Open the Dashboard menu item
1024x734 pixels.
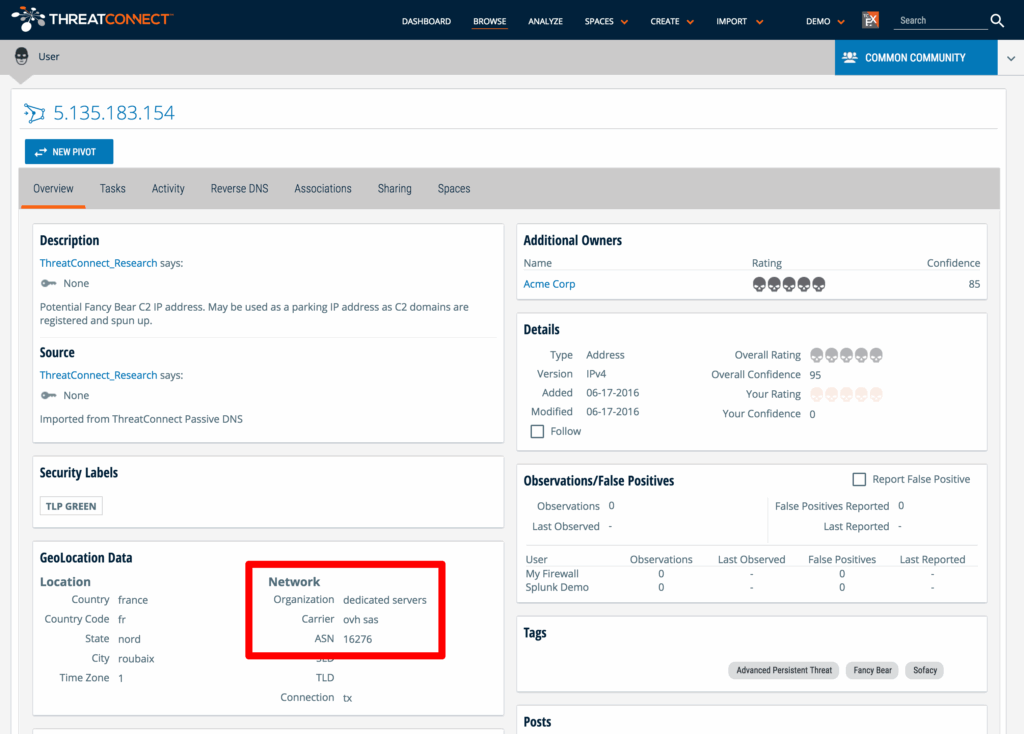[426, 22]
